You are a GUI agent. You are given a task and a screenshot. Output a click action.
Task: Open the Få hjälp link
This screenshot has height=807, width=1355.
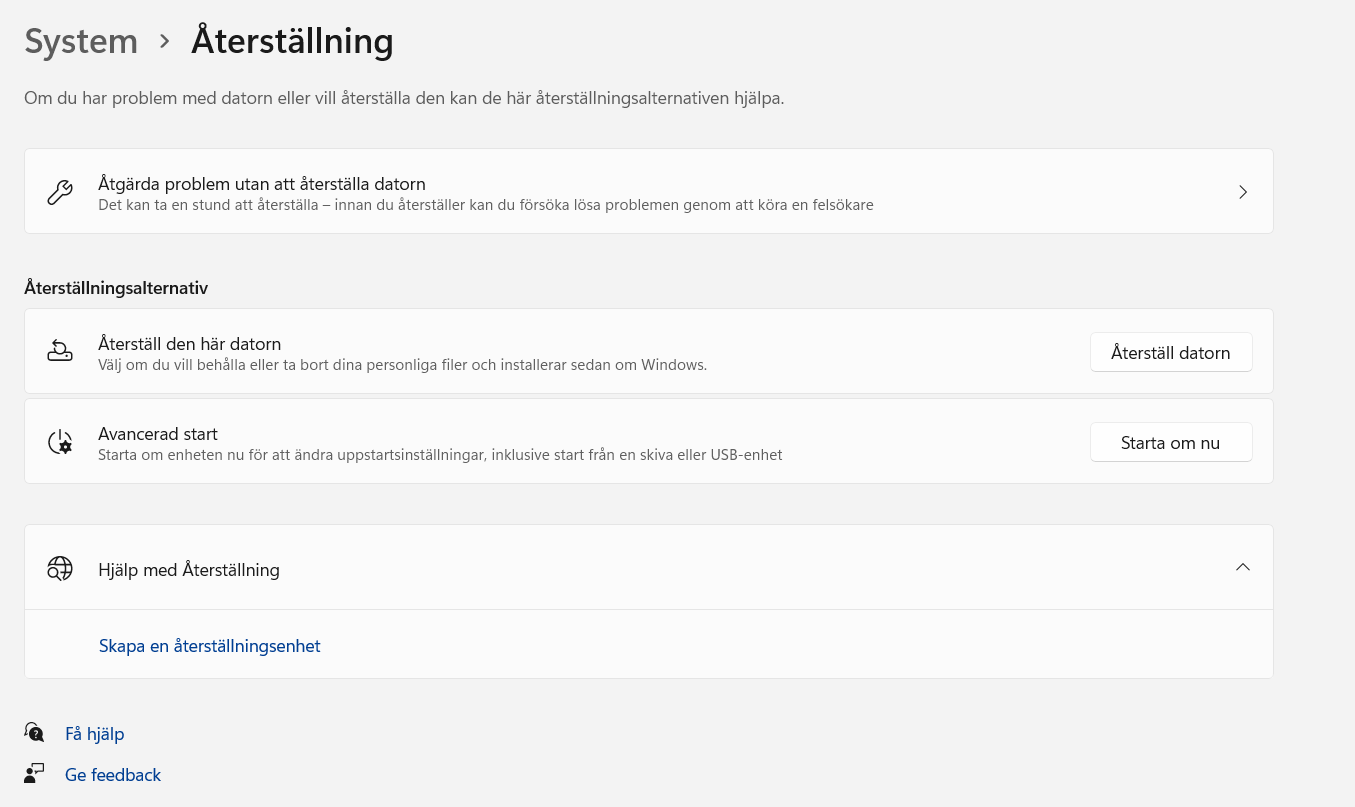94,734
